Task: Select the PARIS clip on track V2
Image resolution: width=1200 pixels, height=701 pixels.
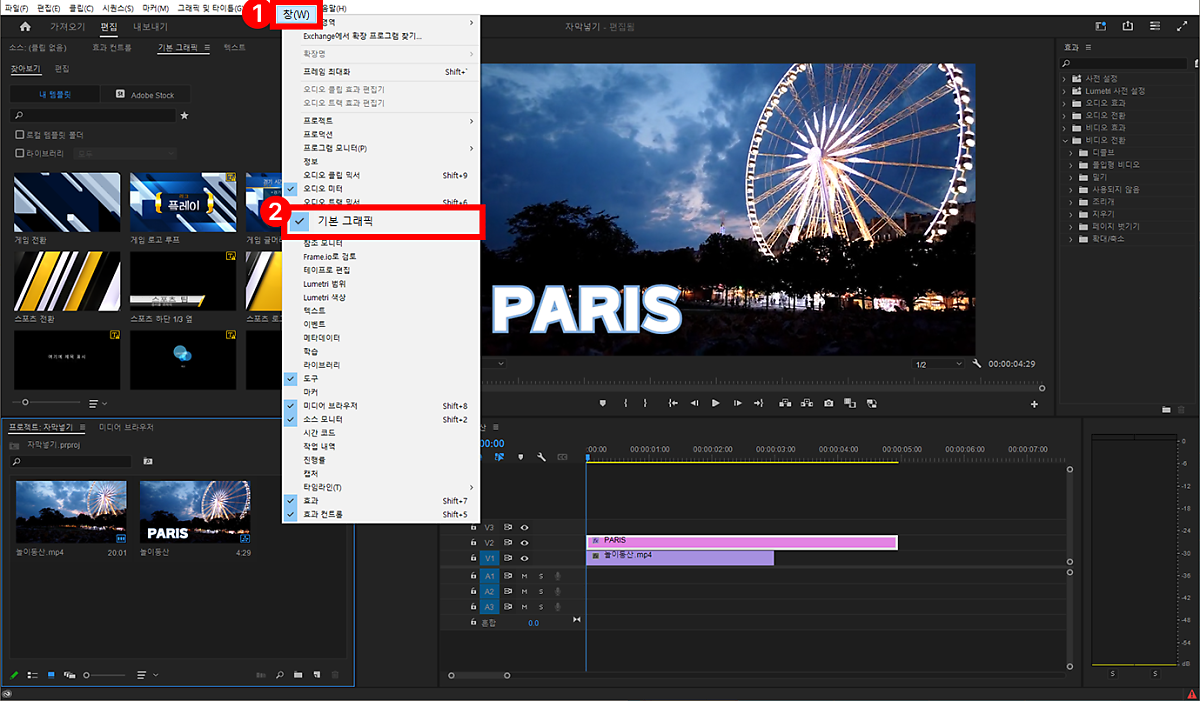Action: [740, 541]
